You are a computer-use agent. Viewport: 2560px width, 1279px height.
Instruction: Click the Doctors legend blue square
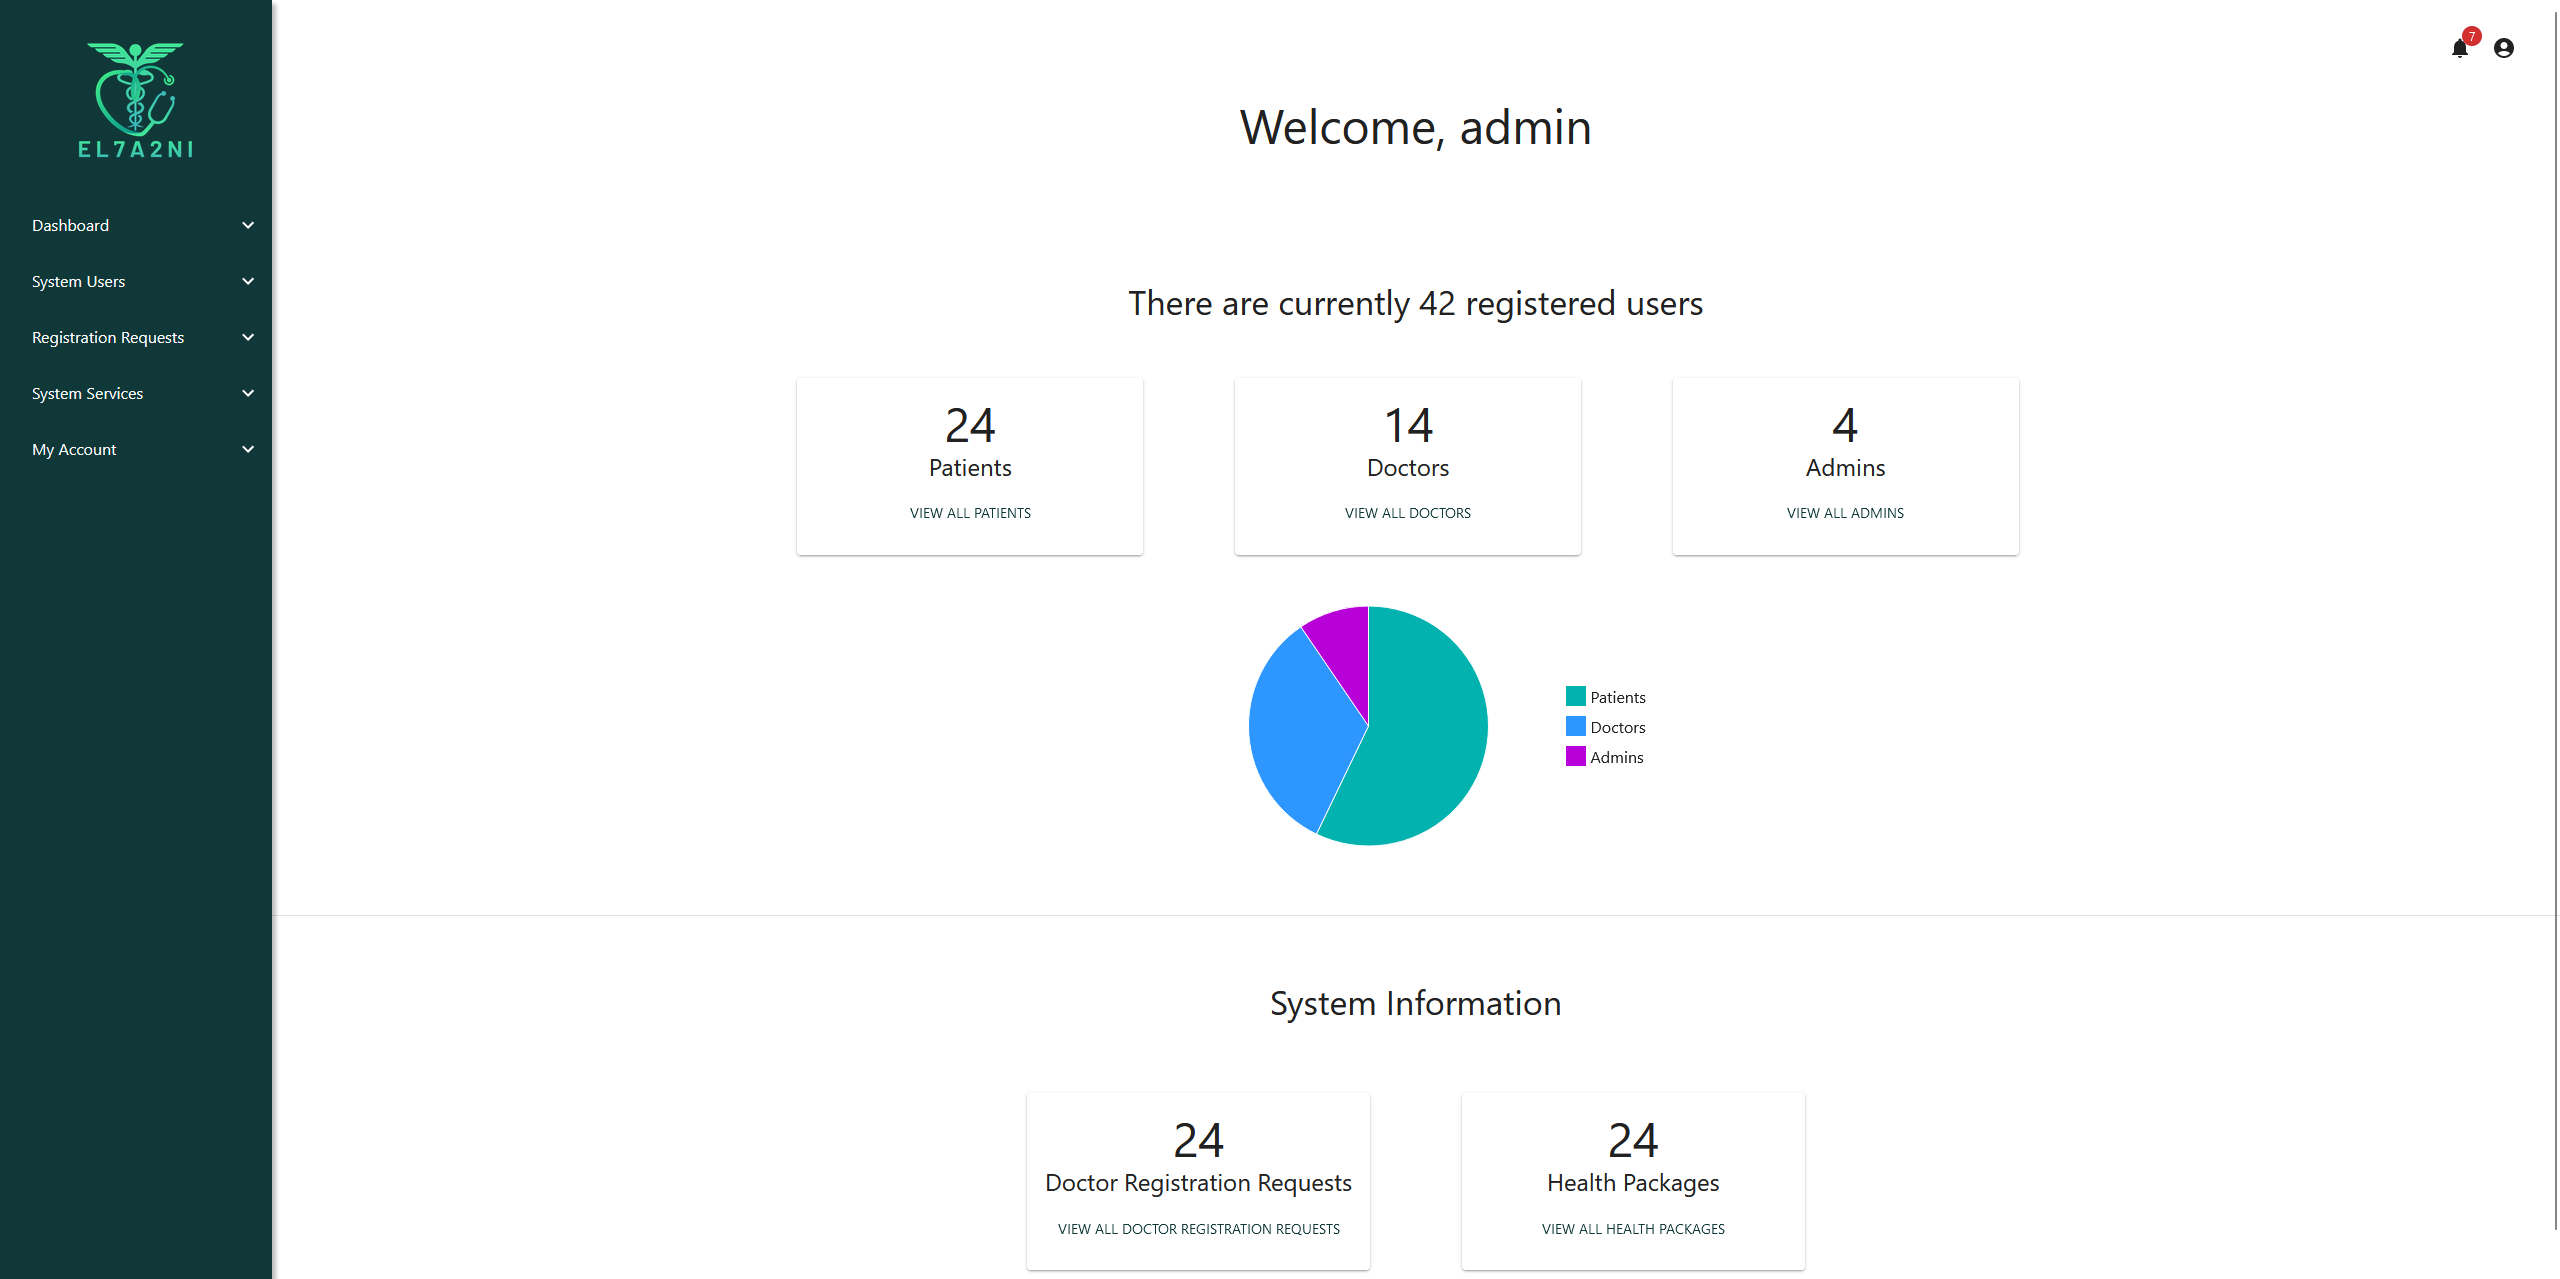click(x=1575, y=727)
